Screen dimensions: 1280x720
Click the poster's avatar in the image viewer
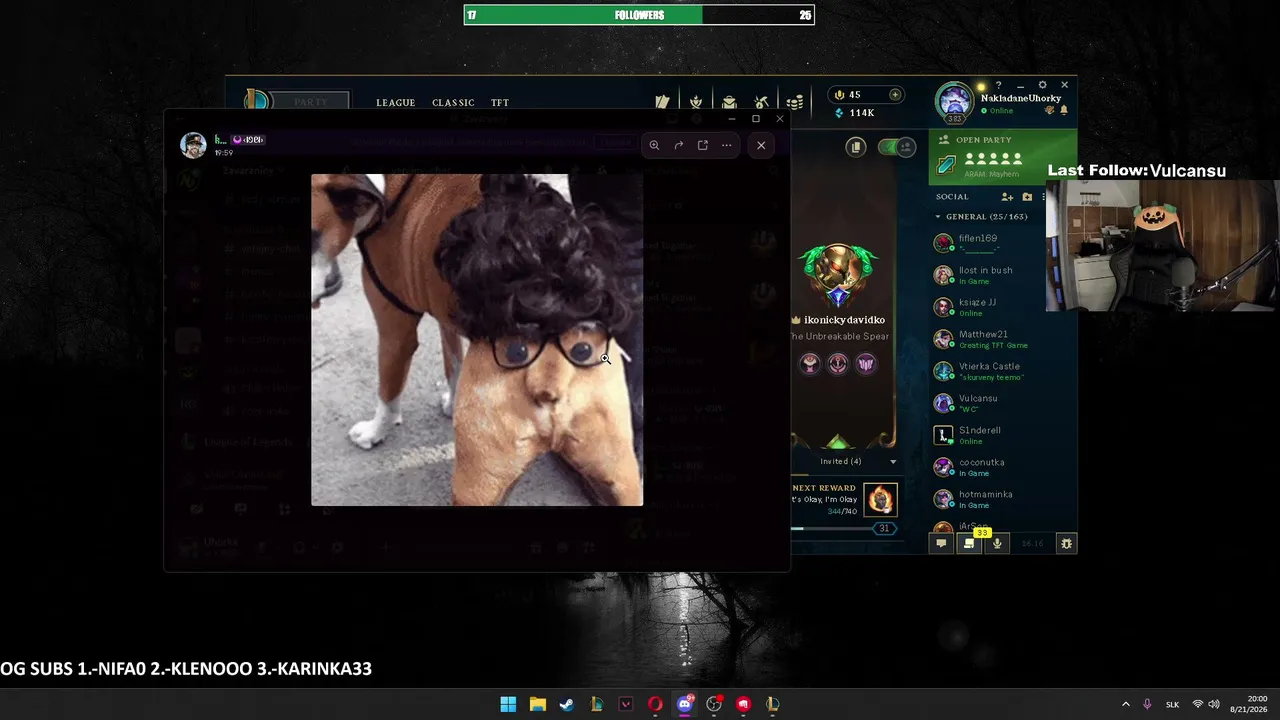point(193,145)
